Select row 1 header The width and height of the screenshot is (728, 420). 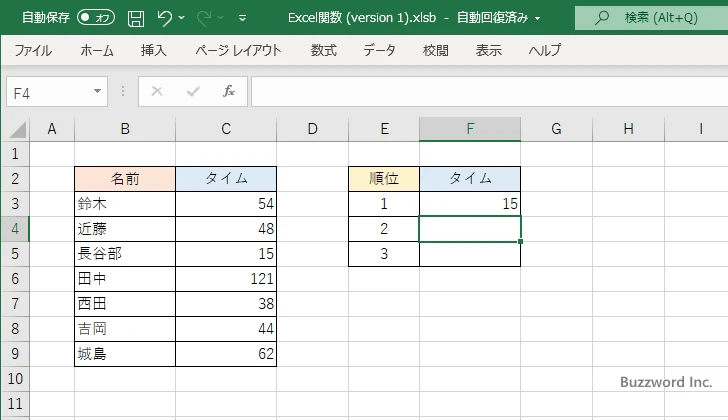[15, 154]
